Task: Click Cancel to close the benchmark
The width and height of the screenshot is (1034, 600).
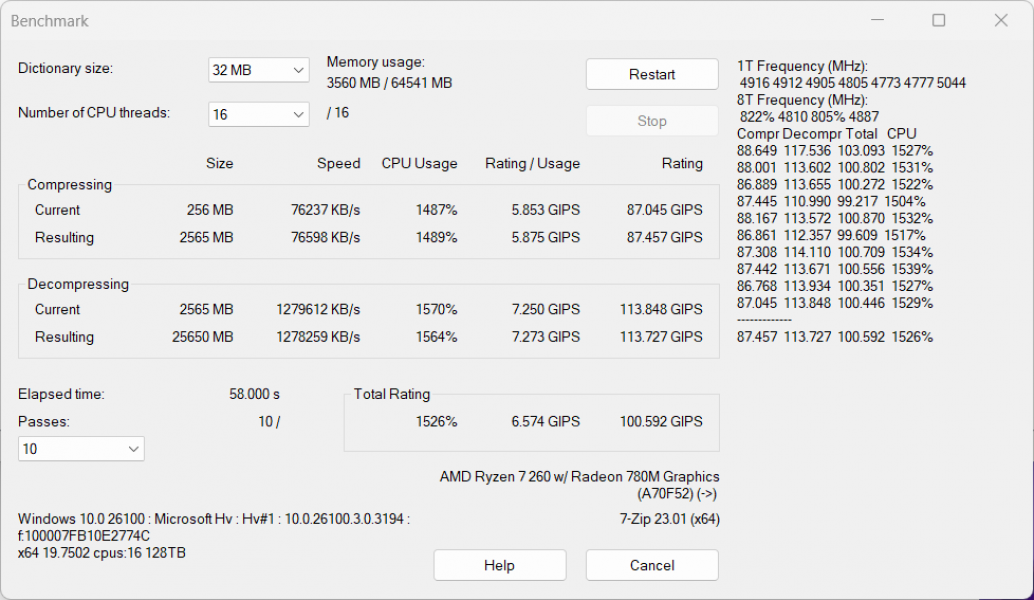Action: [651, 565]
